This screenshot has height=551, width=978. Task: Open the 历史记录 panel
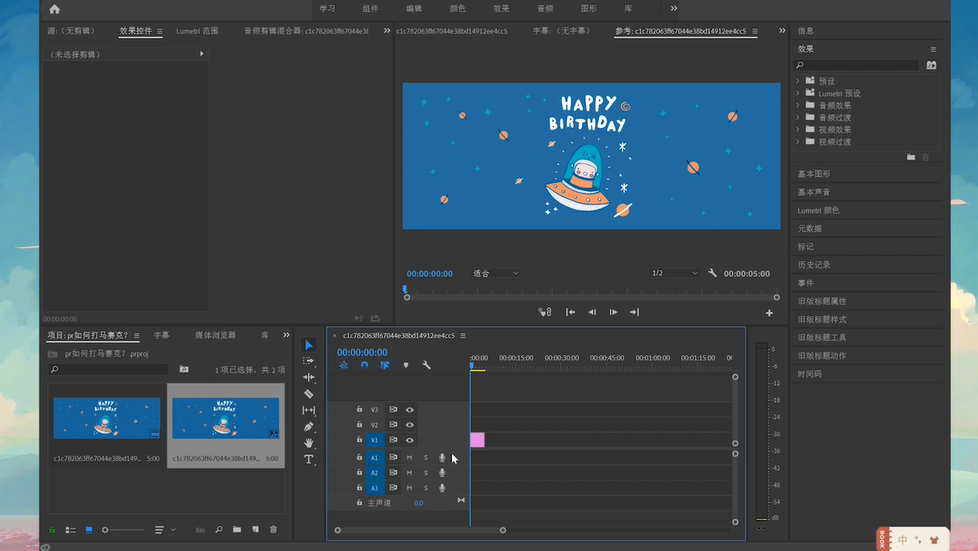point(814,265)
